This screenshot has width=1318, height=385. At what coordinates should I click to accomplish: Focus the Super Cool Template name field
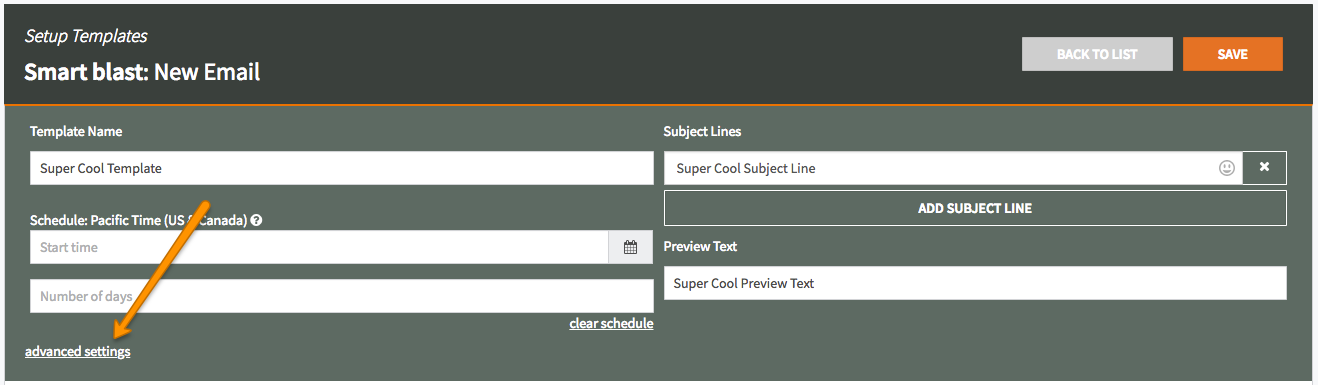[341, 168]
